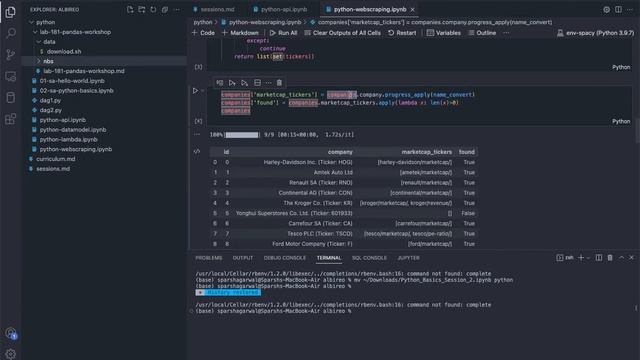This screenshot has width=640, height=360.
Task: Open cell toolbar more actions
Action: click(268, 83)
